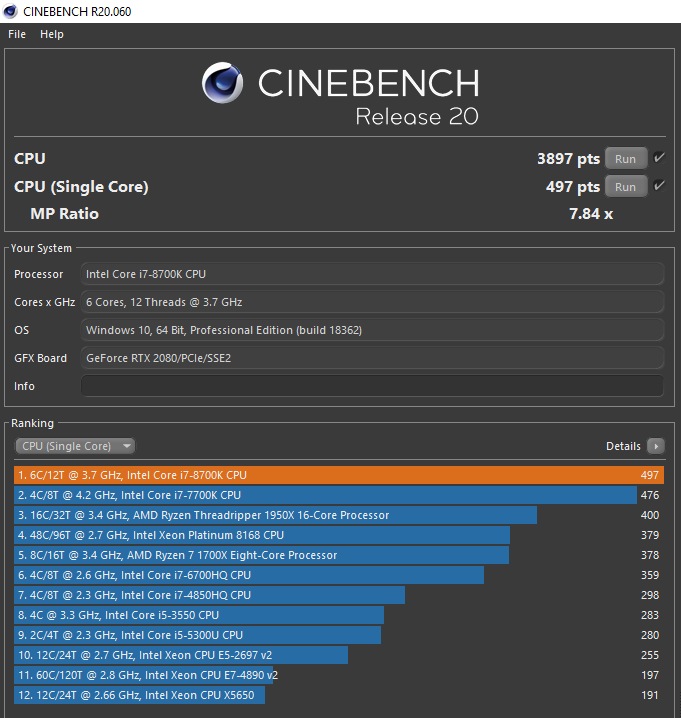
Task: Click the CINEBENCH R20.060 window title
Action: click(x=77, y=11)
